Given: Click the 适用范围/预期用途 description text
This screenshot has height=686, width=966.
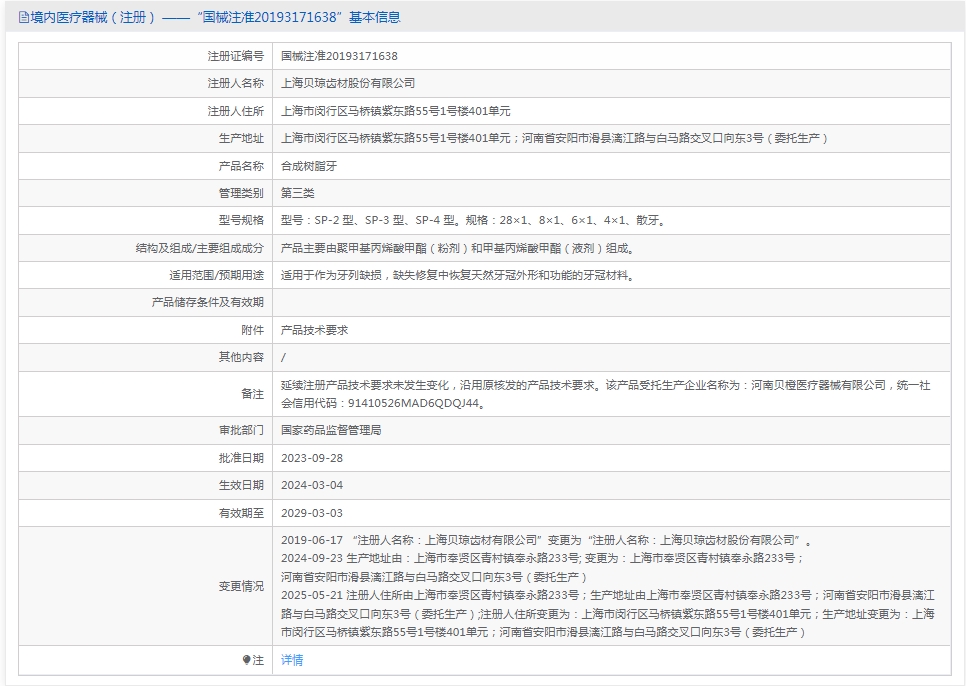Looking at the screenshot, I should click(458, 275).
